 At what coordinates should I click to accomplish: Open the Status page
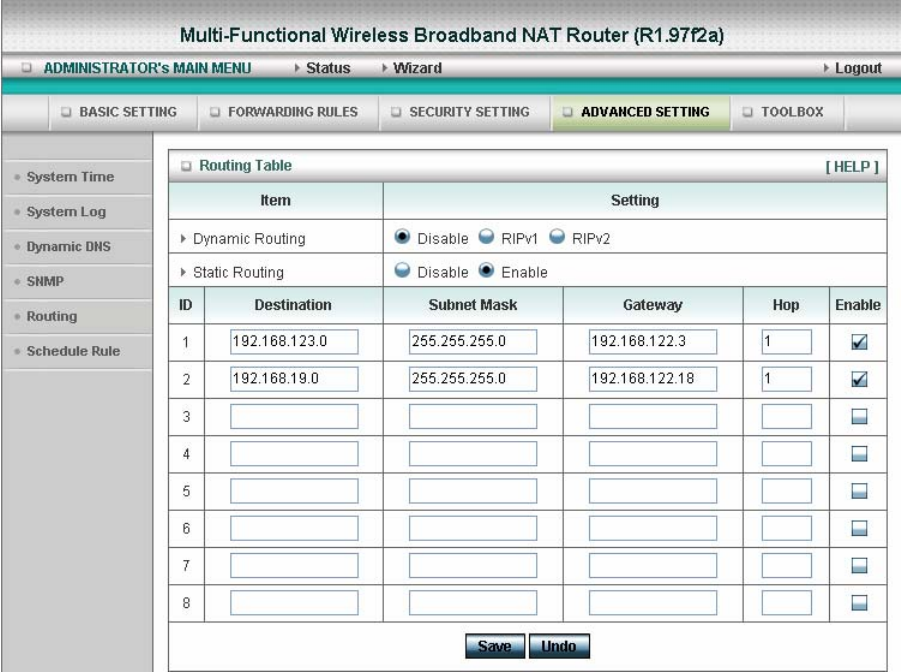[x=328, y=68]
